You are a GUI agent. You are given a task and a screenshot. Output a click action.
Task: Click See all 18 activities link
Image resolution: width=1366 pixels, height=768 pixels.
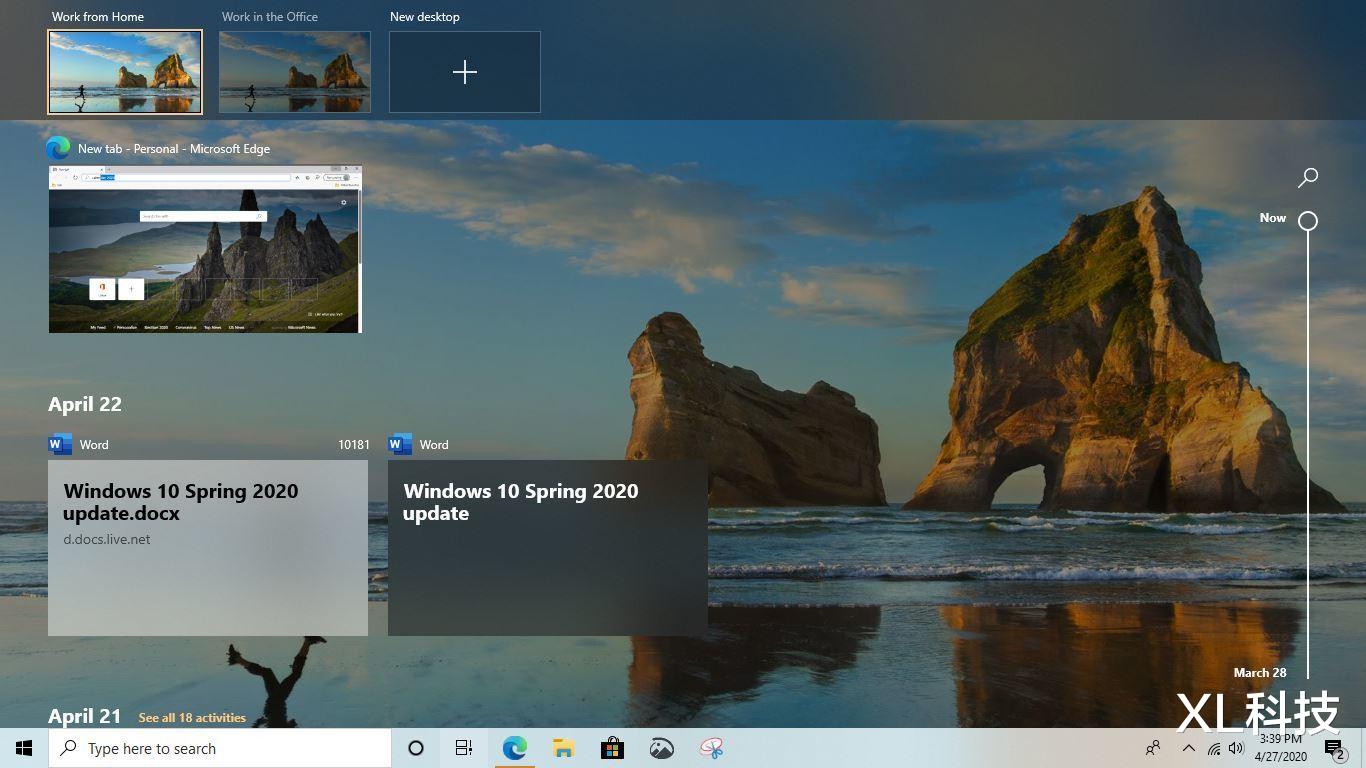(x=192, y=717)
